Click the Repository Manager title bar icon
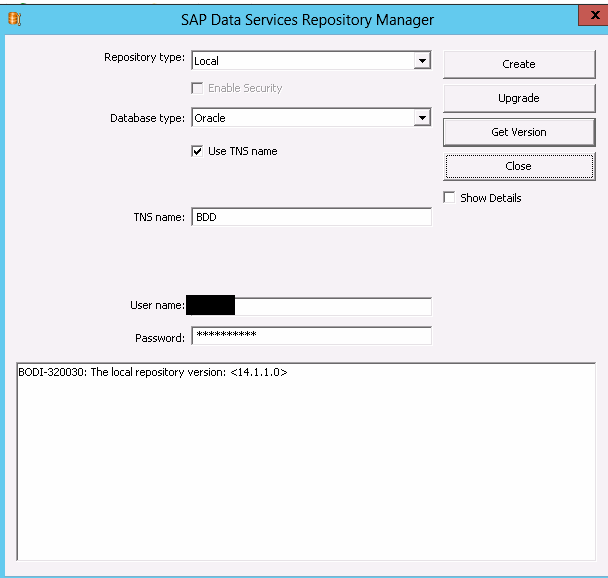Screen dimensions: 608x578 coord(14,19)
